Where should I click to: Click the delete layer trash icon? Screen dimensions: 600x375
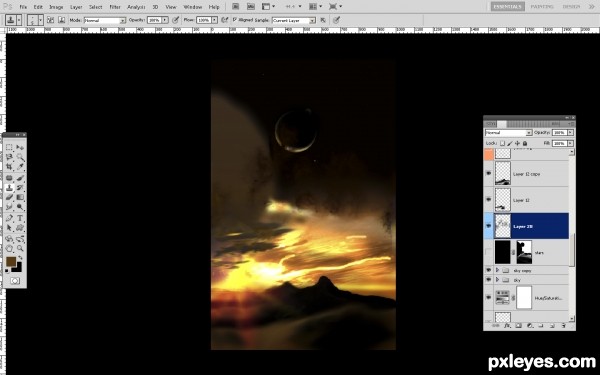(x=563, y=326)
